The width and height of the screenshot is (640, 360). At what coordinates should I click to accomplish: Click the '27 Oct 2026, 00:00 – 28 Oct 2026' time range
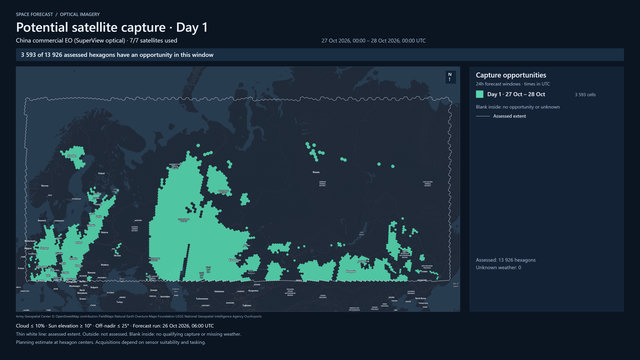pyautogui.click(x=373, y=41)
